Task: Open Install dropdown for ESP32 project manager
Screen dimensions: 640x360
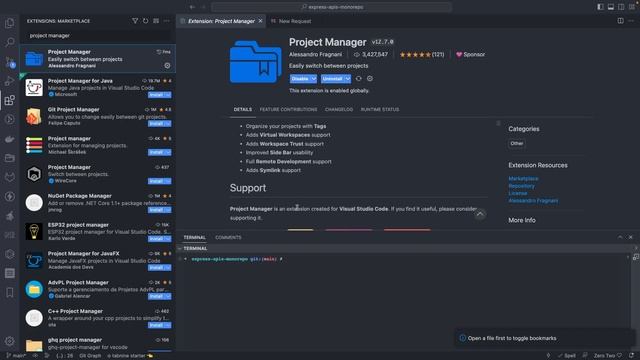Action: pyautogui.click(x=168, y=238)
